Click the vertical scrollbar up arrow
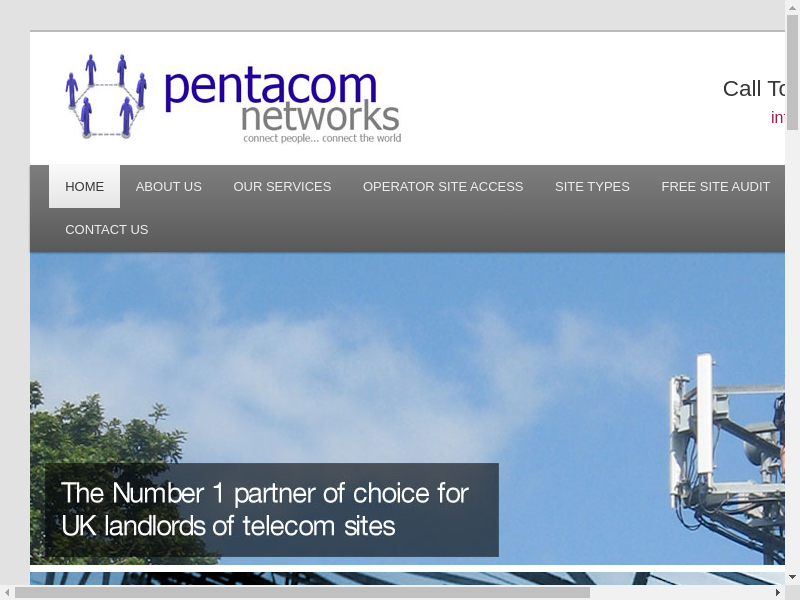The image size is (800, 600). click(792, 7)
